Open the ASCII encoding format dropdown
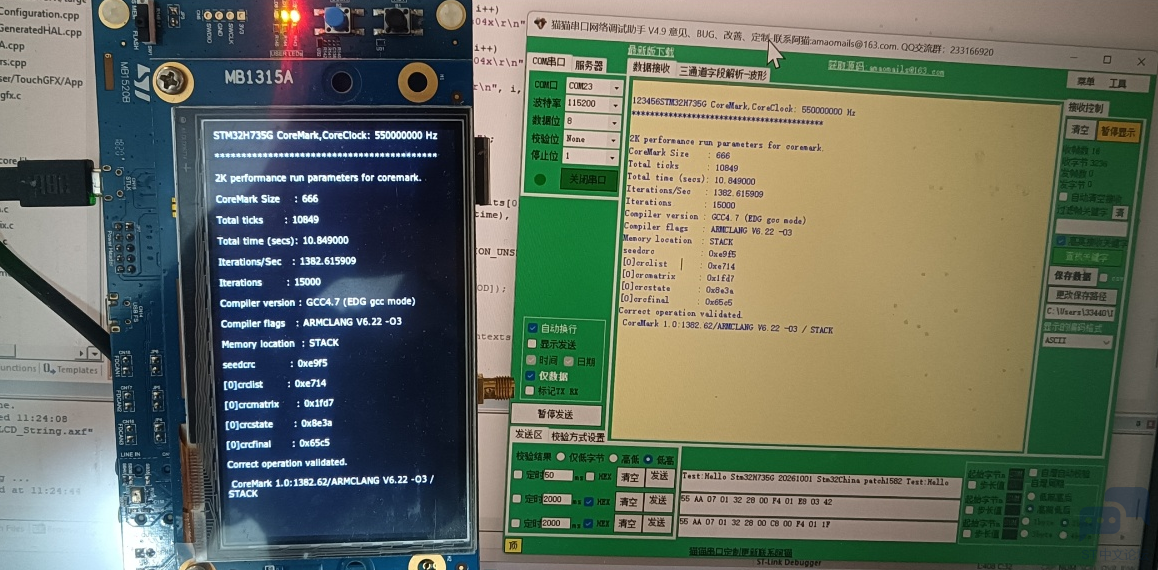The width and height of the screenshot is (1158, 570). tap(1078, 342)
